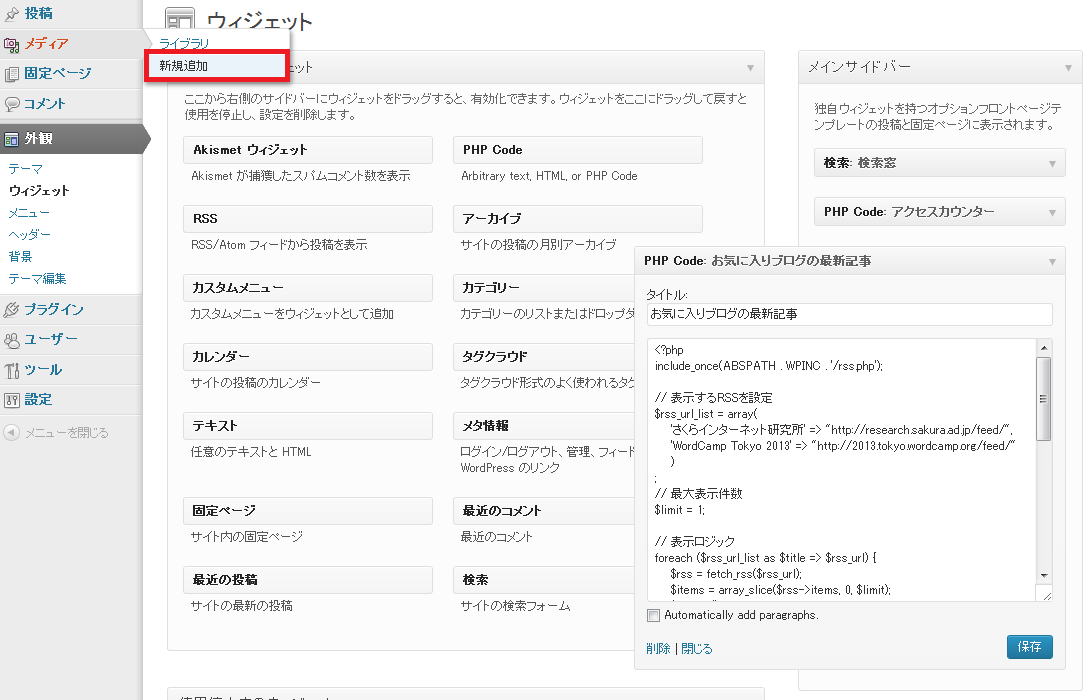The image size is (1085, 700).
Task: Click the コメント speech bubble icon
Action: coord(12,104)
